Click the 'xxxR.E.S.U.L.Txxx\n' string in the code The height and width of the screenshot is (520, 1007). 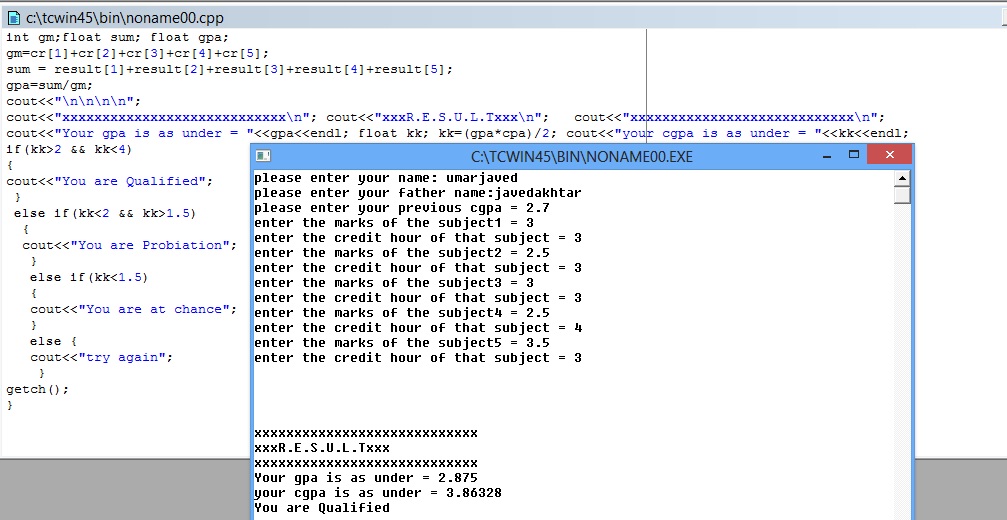459,117
